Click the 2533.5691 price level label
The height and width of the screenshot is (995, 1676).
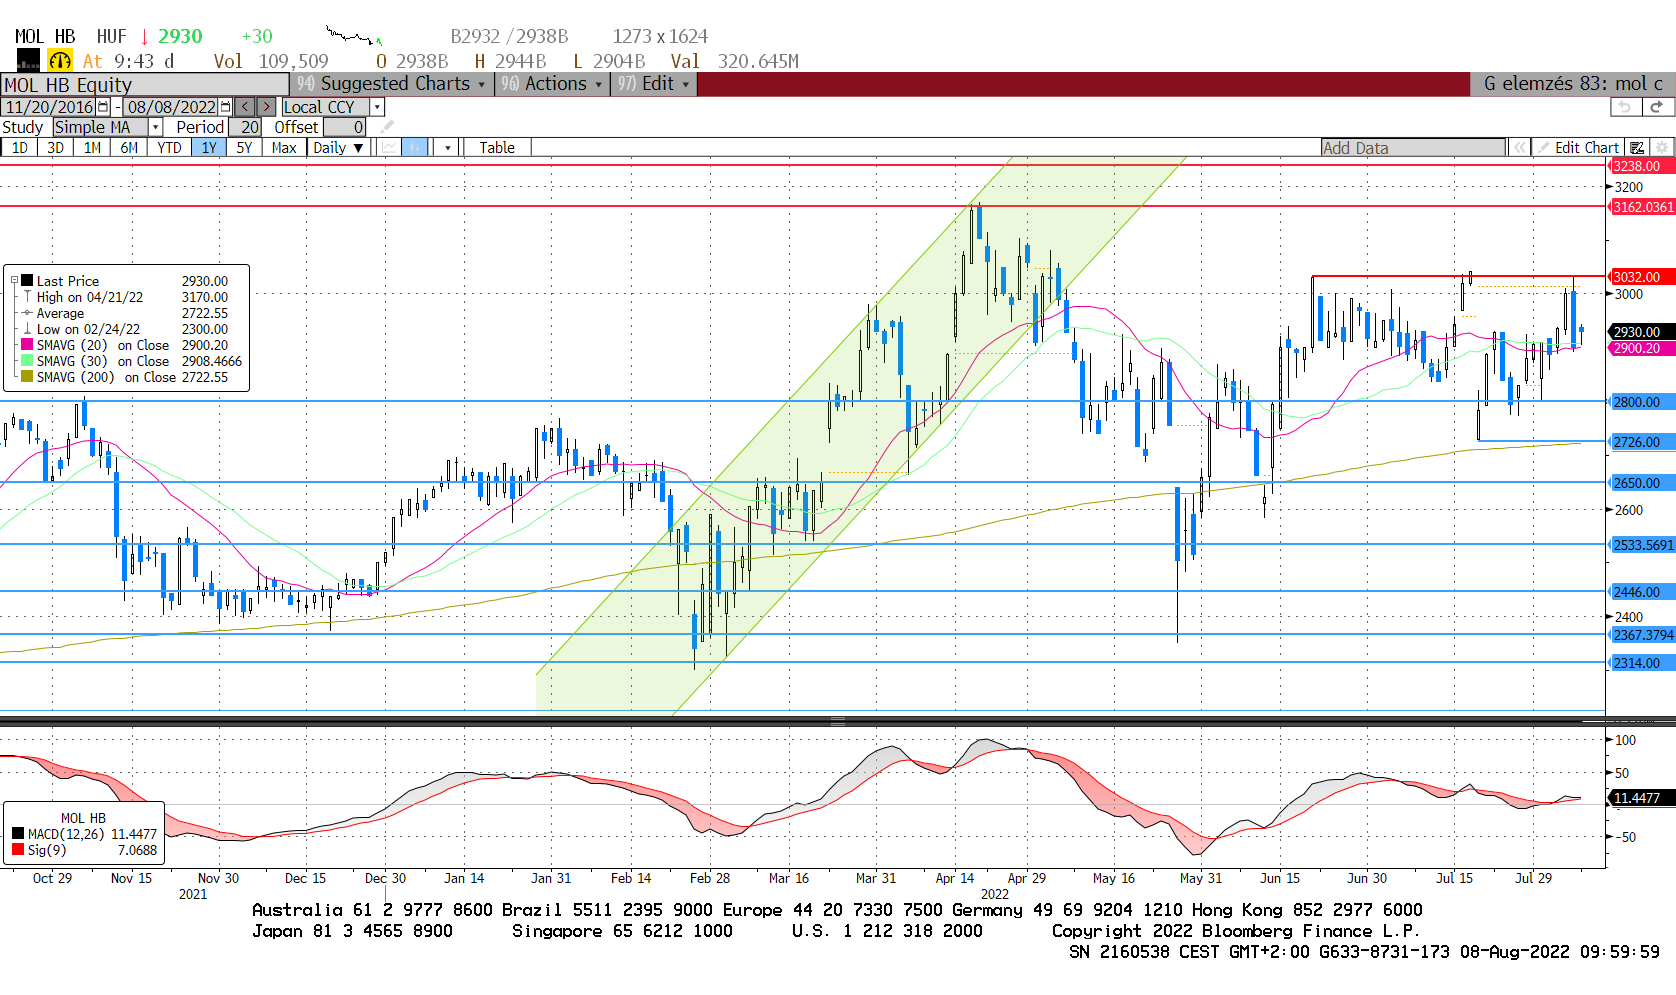point(1641,545)
